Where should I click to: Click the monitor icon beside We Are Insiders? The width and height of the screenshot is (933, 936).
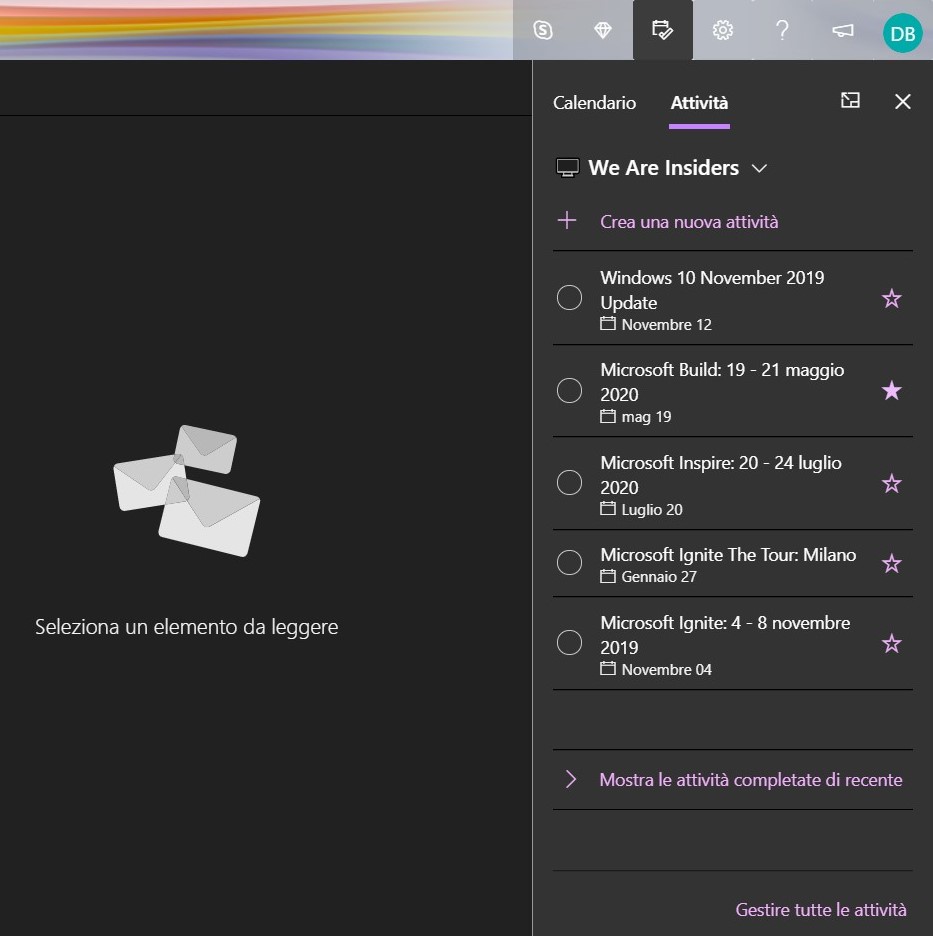pyautogui.click(x=568, y=168)
